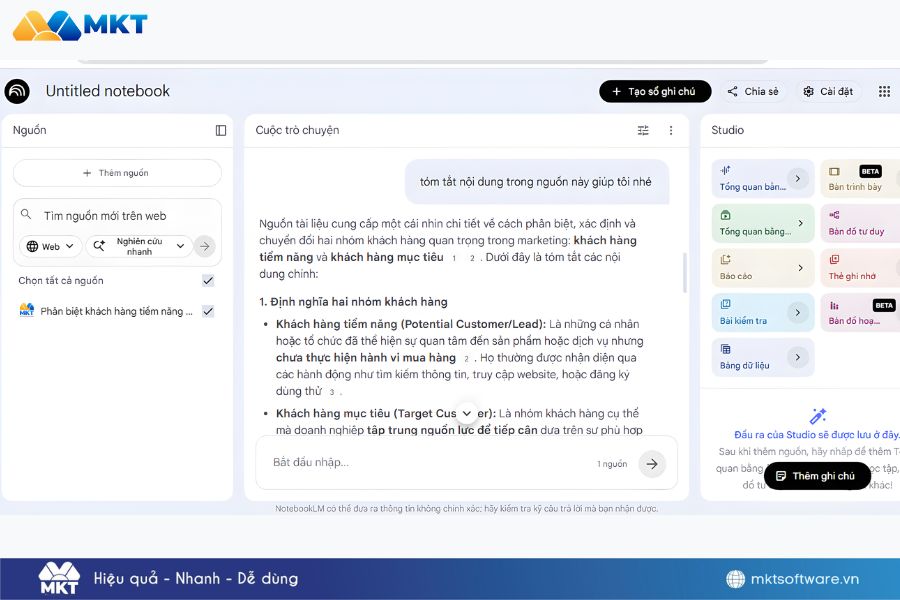This screenshot has height=600, width=900.
Task: Expand the Báo cáo options arrow
Action: 800,268
